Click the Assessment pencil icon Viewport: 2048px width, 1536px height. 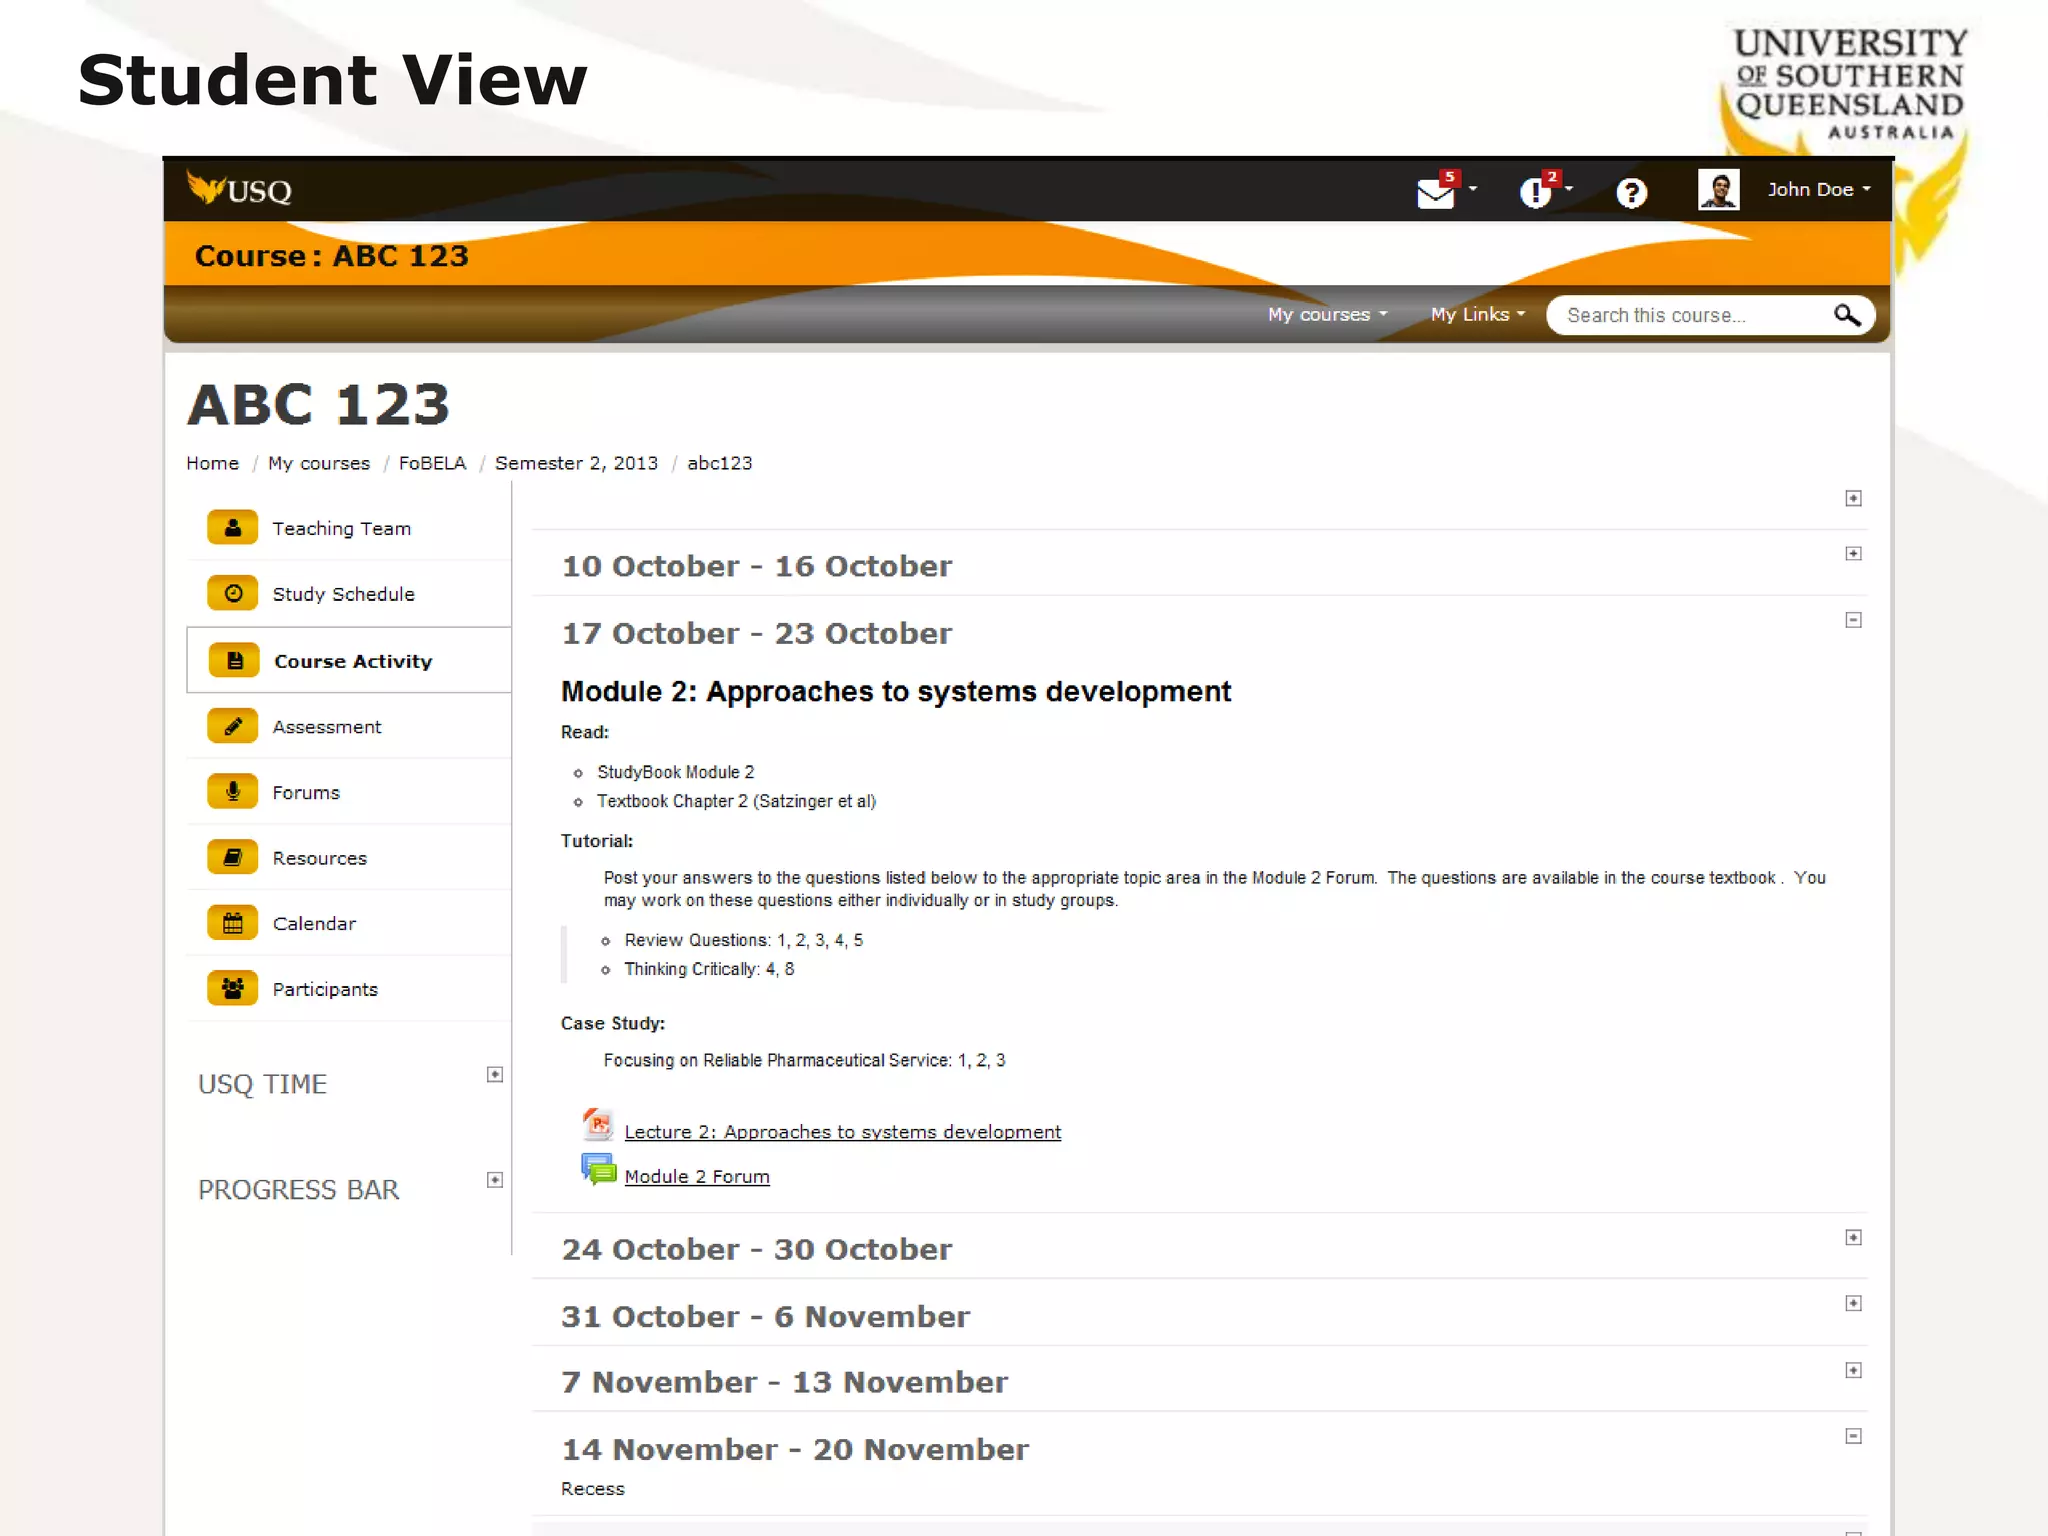(233, 726)
